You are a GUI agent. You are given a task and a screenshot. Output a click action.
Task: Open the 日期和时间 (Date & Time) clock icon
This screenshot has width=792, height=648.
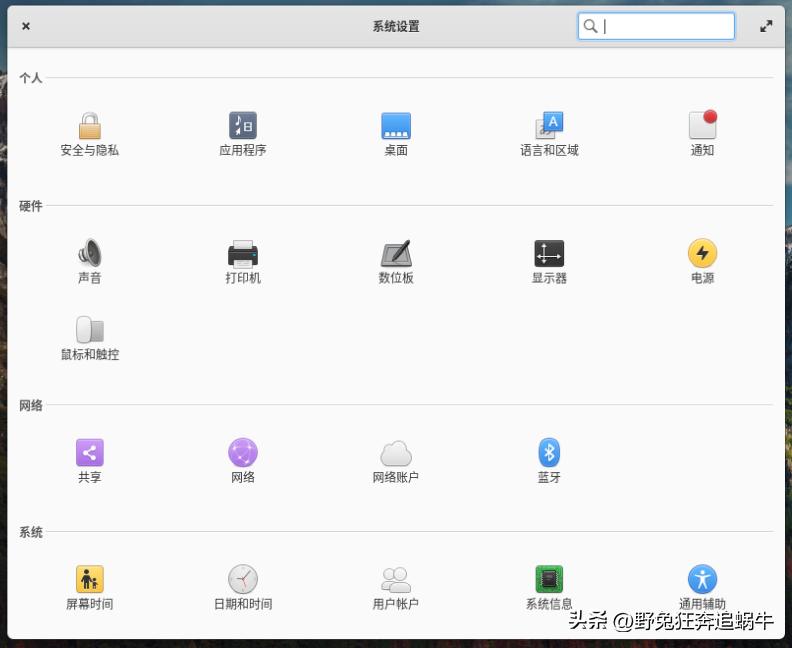coord(243,579)
